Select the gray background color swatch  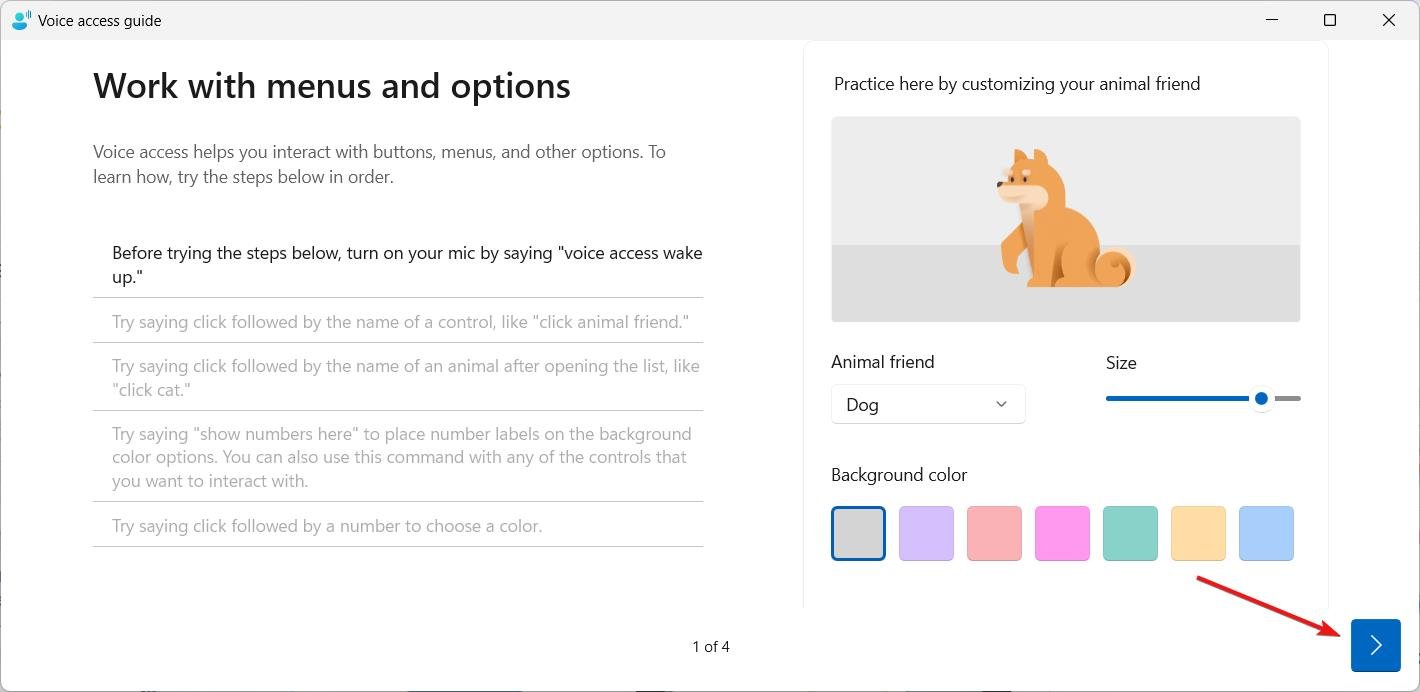(x=858, y=533)
